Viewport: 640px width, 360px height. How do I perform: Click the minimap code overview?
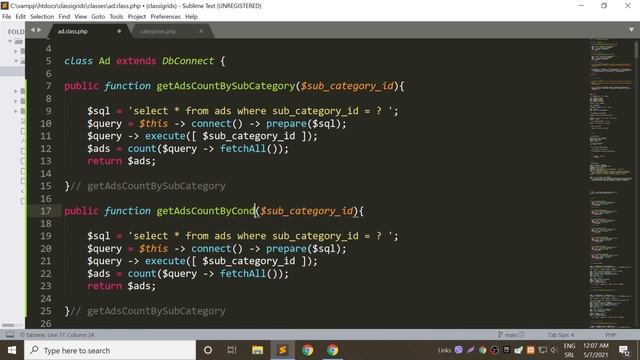click(611, 183)
